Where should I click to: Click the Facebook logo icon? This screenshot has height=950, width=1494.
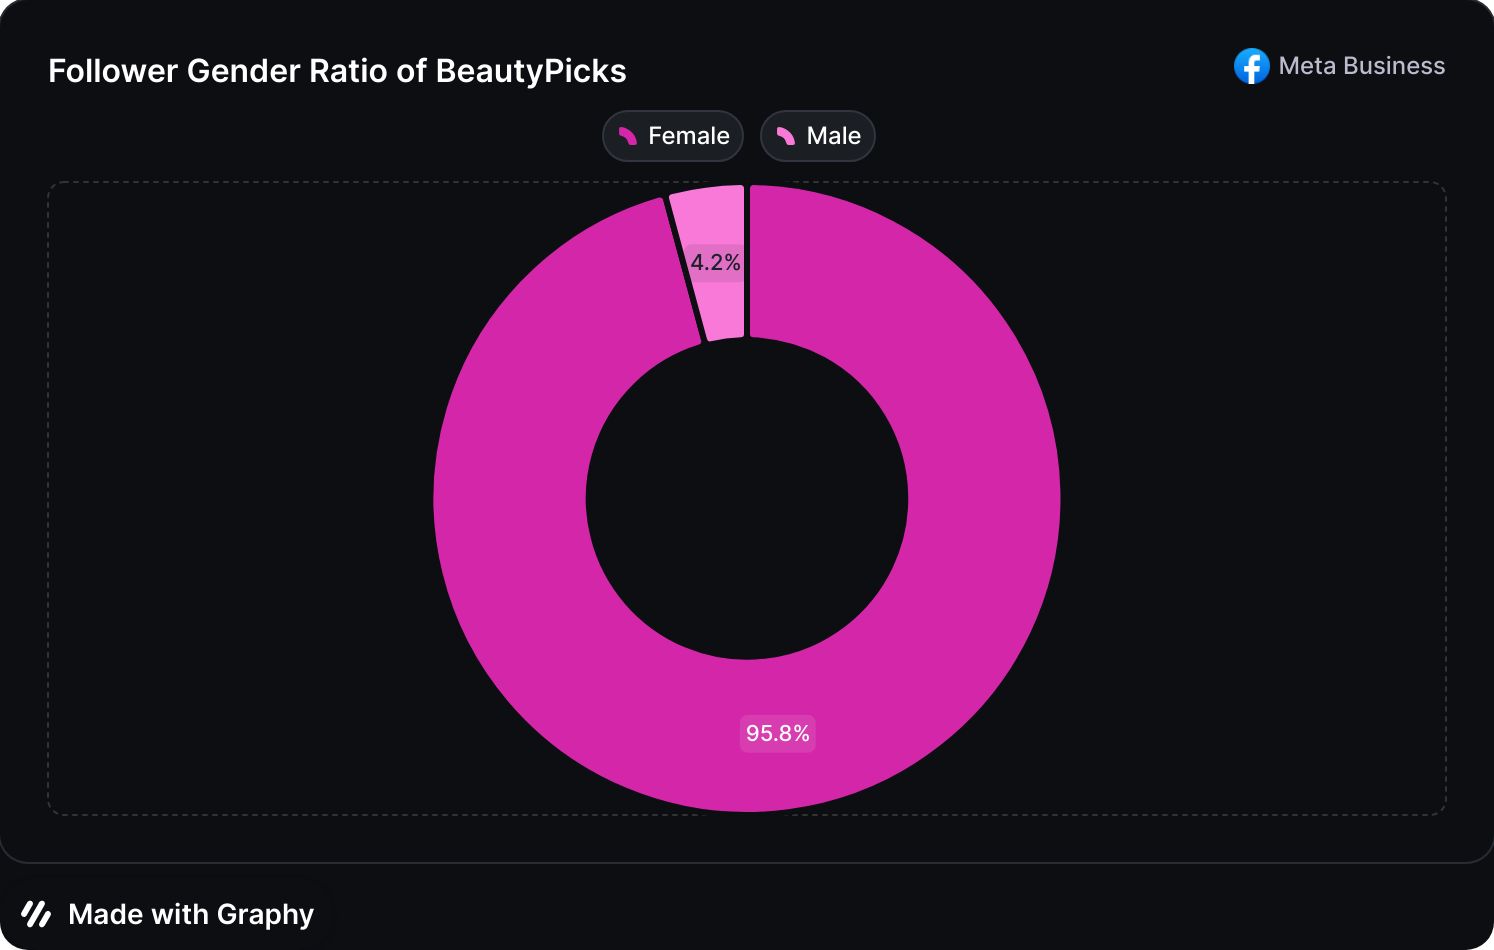[1251, 66]
